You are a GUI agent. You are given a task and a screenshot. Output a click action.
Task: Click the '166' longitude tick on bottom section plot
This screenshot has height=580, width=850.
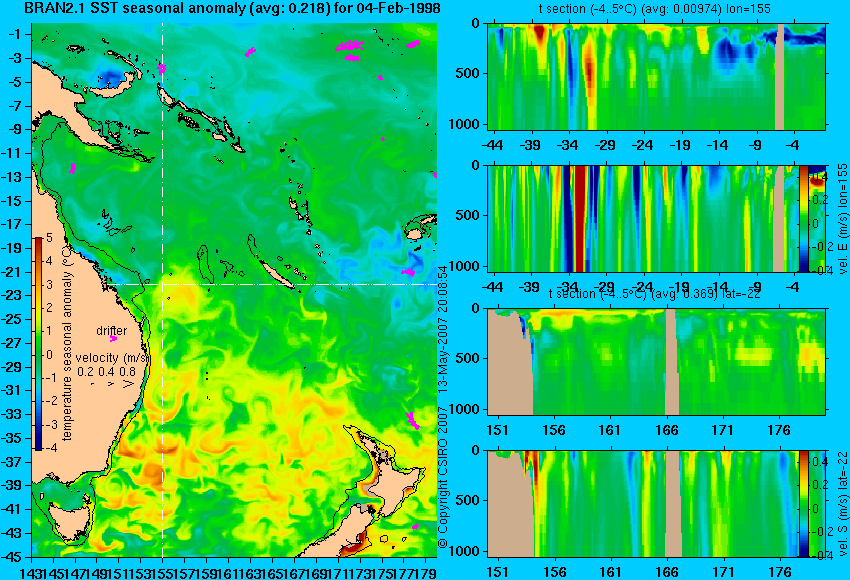666,572
